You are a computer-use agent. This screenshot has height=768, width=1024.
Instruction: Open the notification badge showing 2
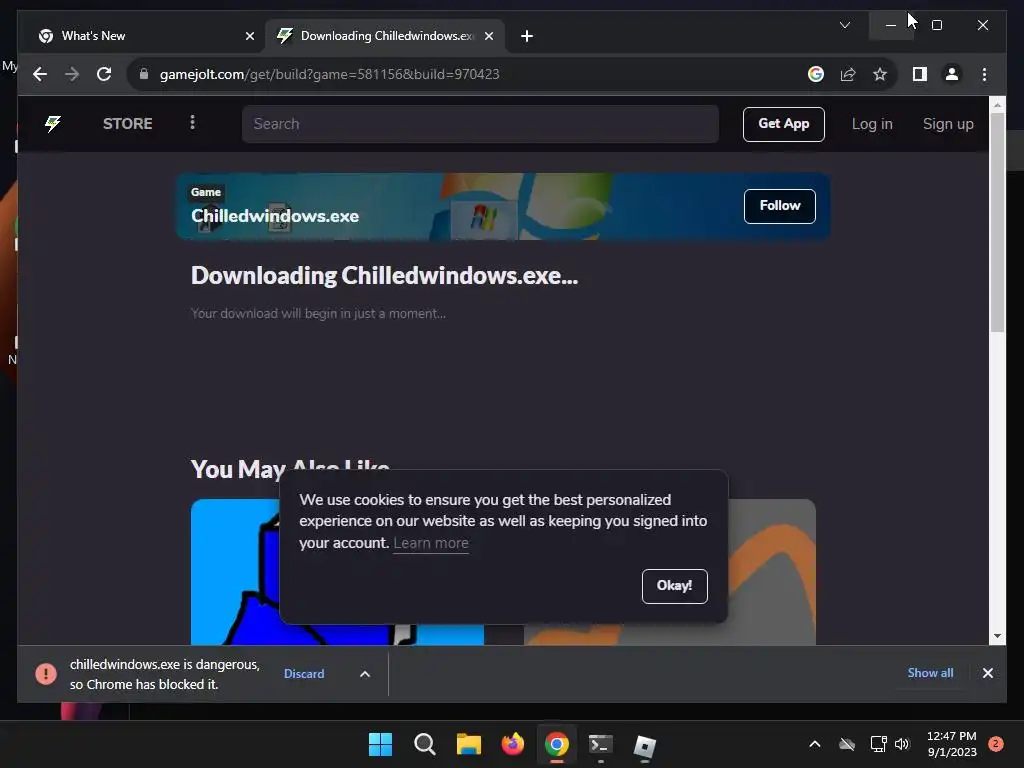995,744
